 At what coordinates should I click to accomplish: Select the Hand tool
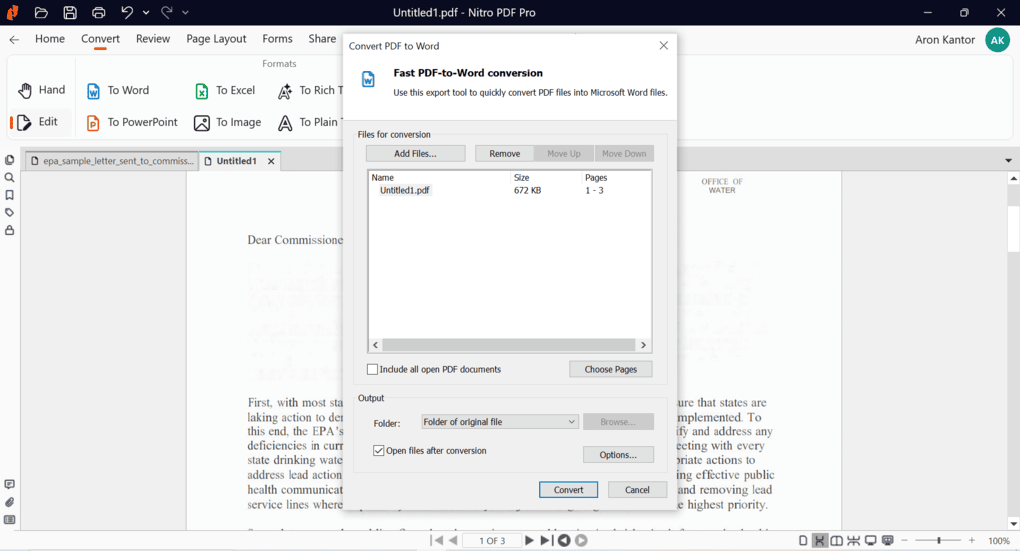point(42,90)
